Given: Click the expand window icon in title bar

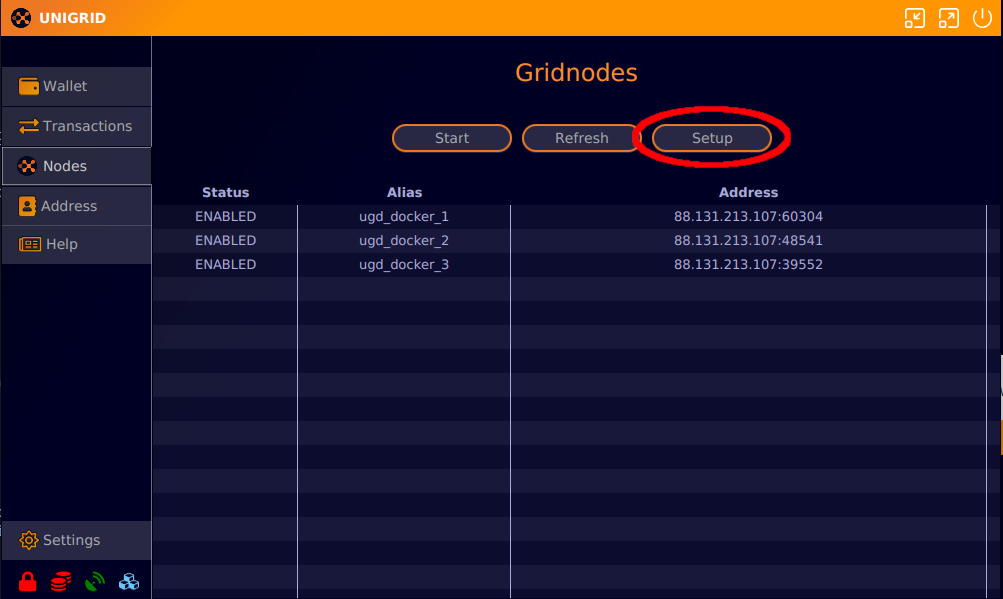Looking at the screenshot, I should pos(949,18).
